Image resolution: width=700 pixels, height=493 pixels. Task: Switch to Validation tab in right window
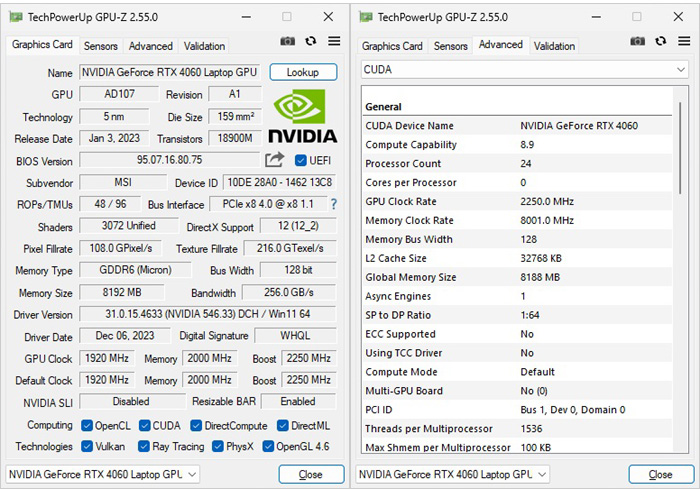[554, 46]
